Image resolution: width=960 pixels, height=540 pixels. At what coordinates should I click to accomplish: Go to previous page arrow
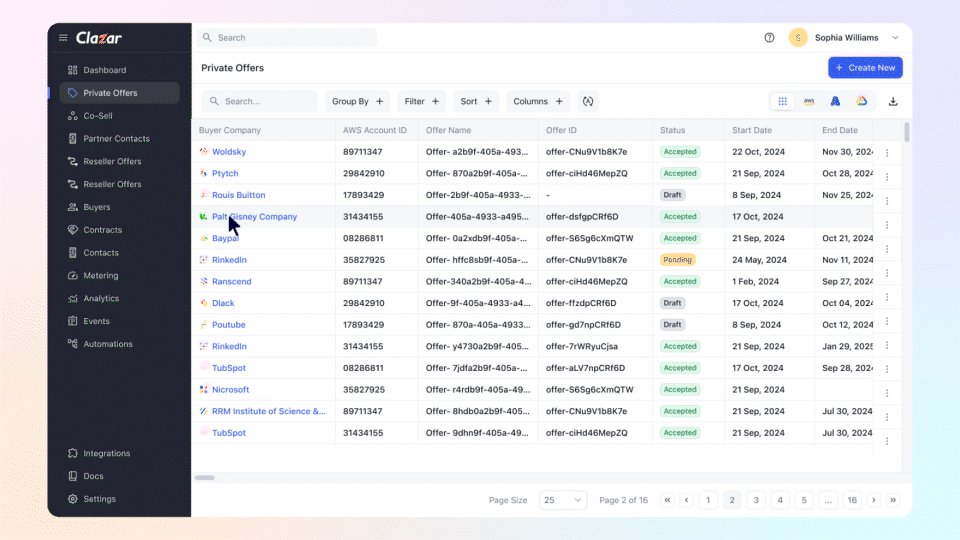tap(687, 500)
